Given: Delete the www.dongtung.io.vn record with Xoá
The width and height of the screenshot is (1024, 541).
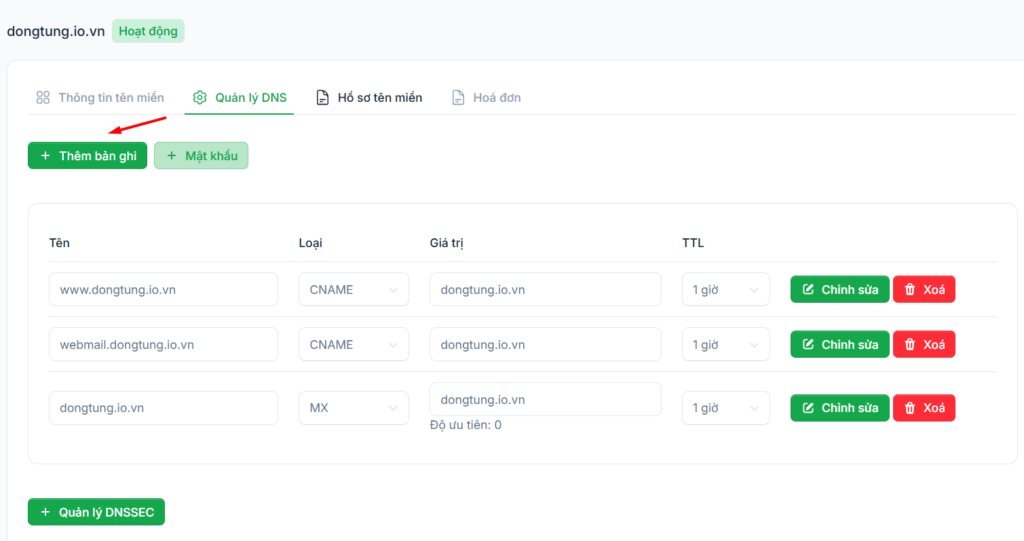Looking at the screenshot, I should (924, 289).
